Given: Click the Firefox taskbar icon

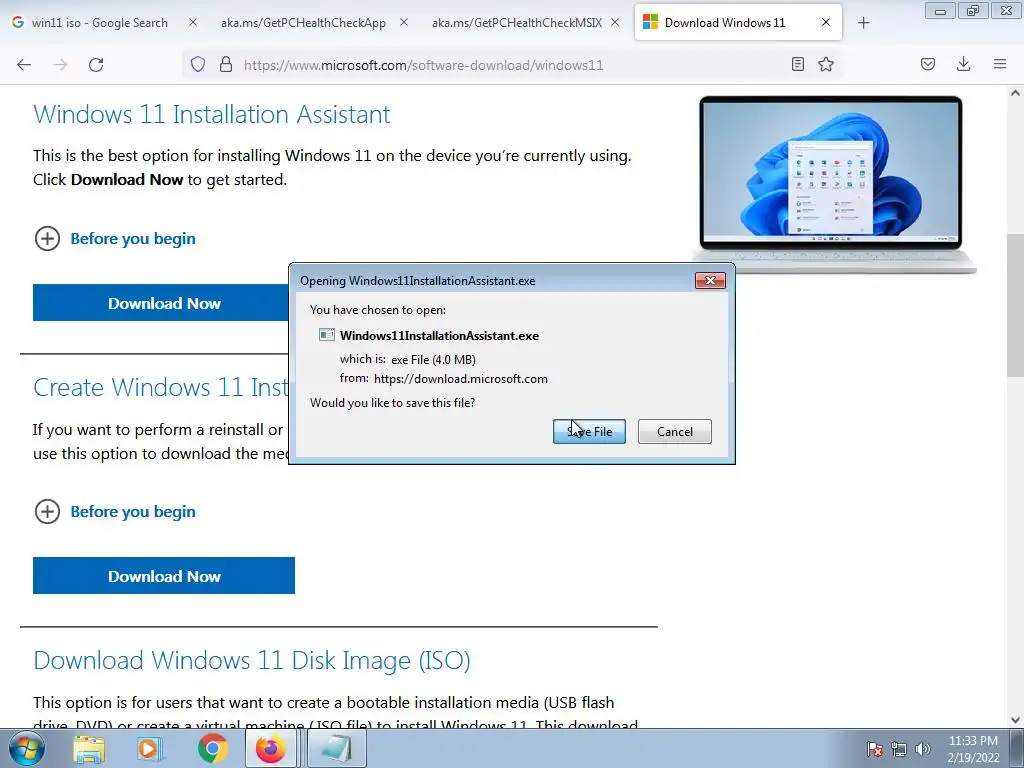Looking at the screenshot, I should click(270, 748).
